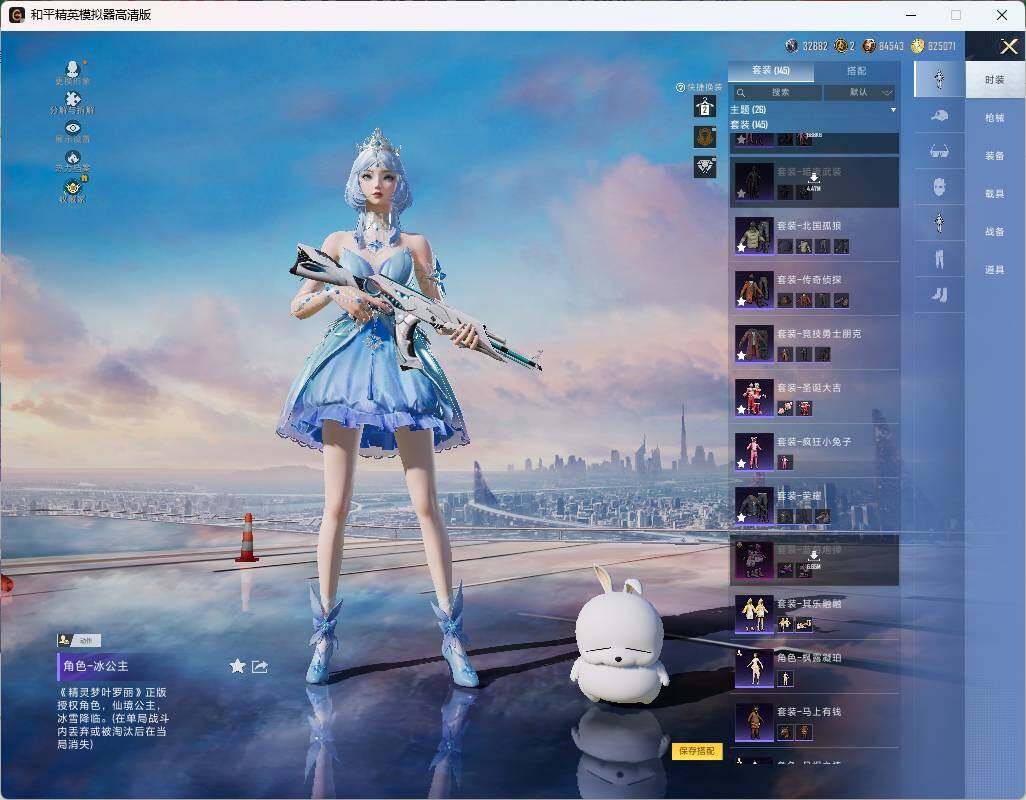Viewport: 1026px width, 800px height.
Task: Select the cap headwear category icon
Action: (x=939, y=116)
